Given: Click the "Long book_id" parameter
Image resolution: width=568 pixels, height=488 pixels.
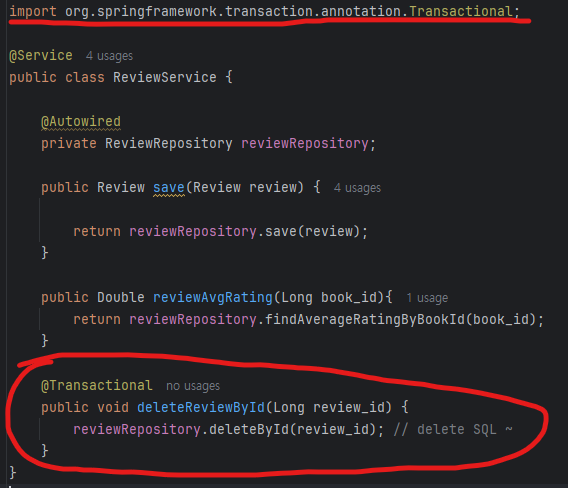Looking at the screenshot, I should [x=329, y=298].
